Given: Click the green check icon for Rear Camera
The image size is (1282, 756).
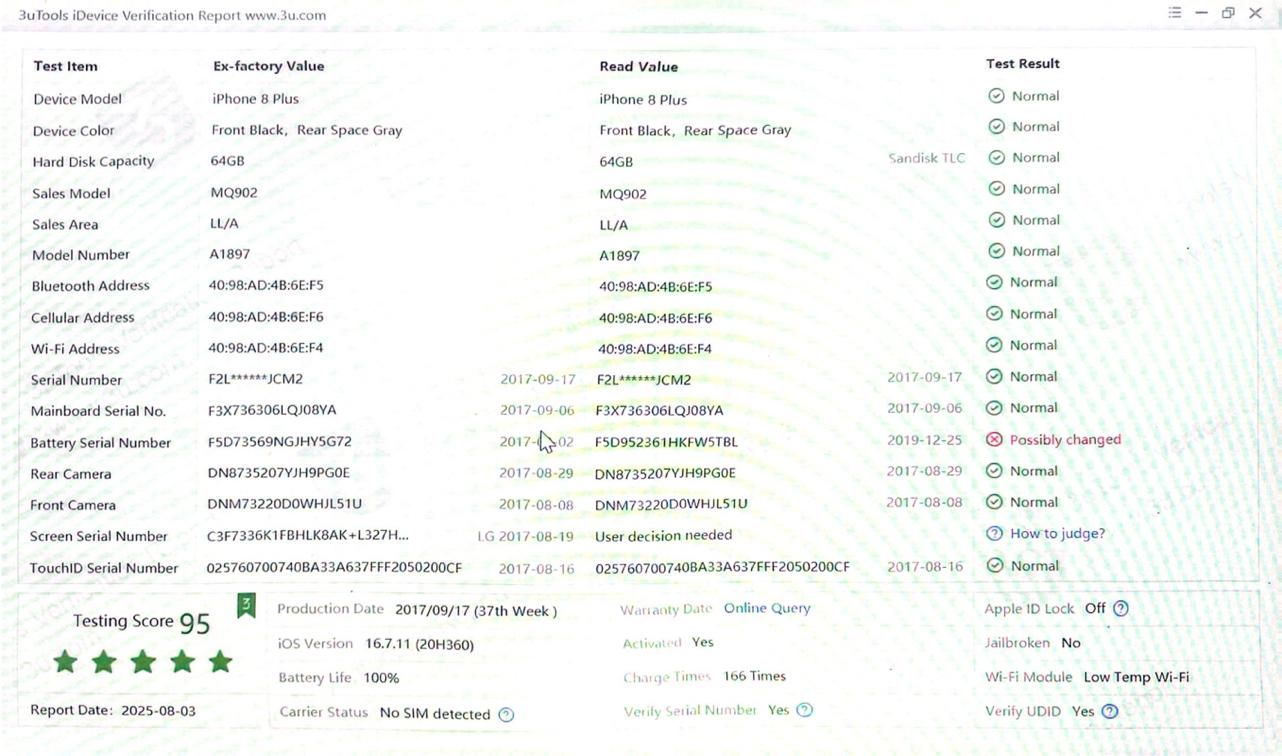Looking at the screenshot, I should 994,471.
